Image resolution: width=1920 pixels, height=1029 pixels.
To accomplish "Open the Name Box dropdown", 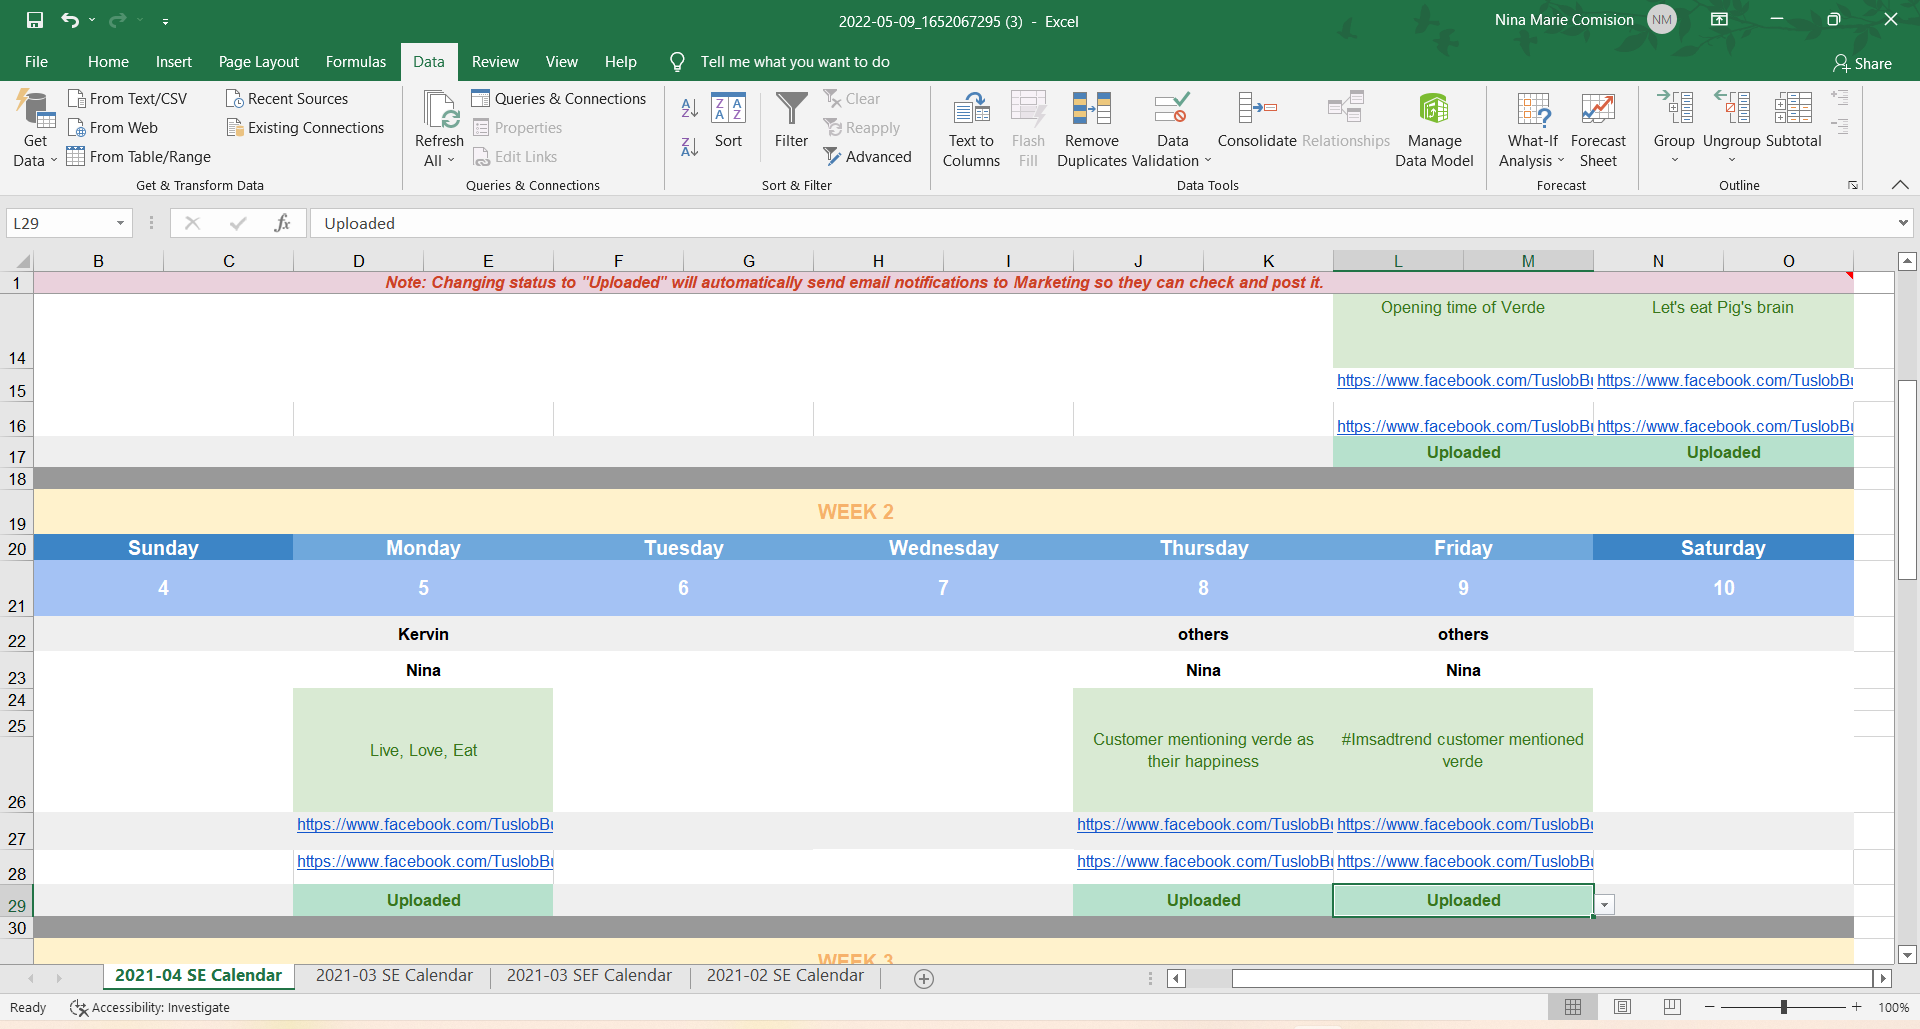I will point(120,223).
